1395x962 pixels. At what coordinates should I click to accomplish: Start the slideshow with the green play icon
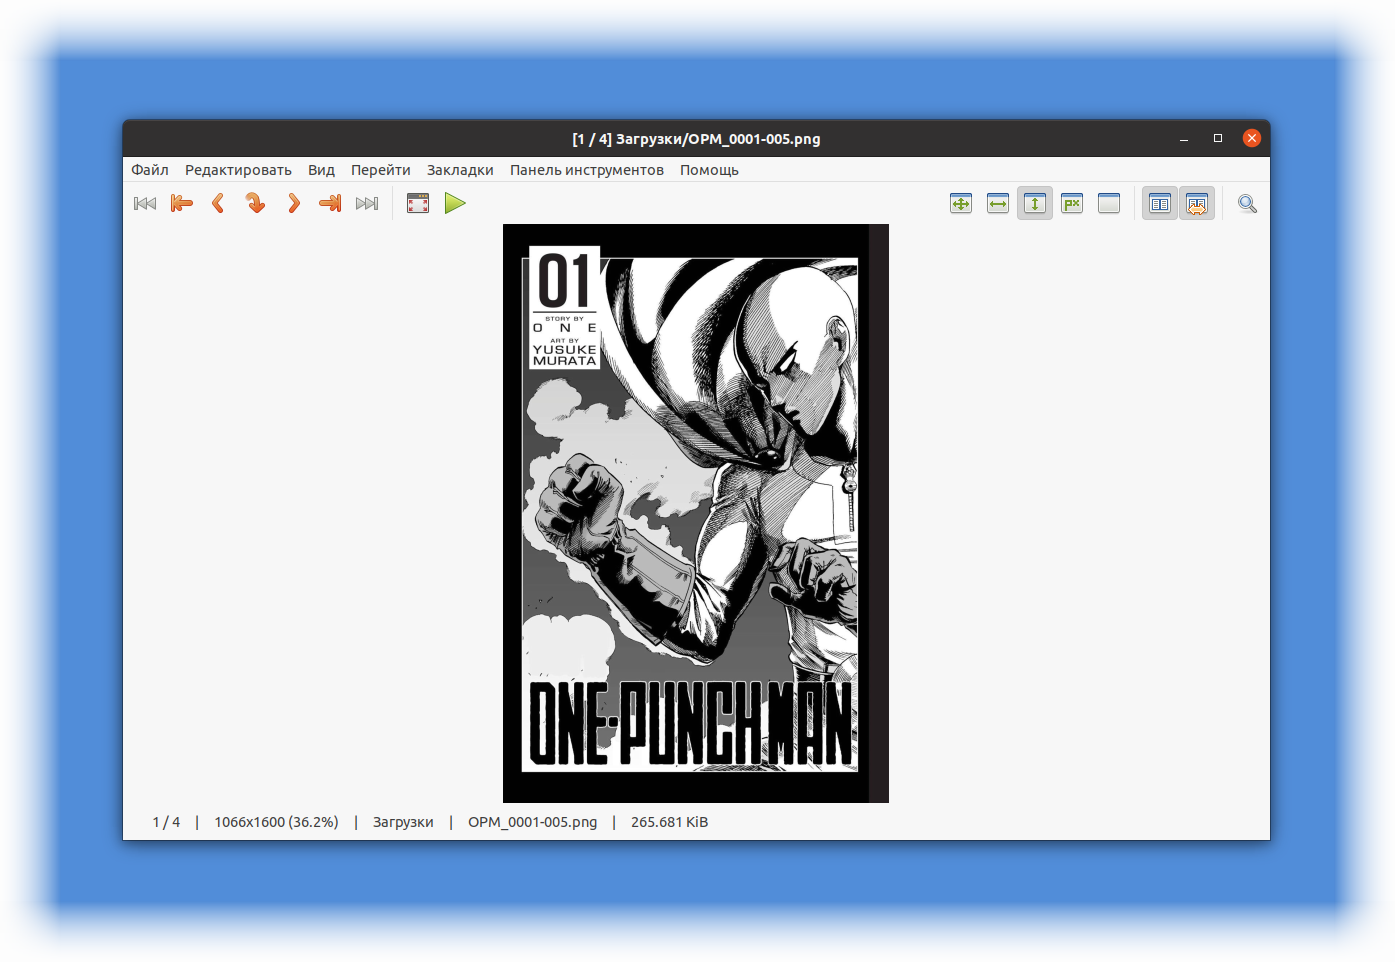point(455,204)
